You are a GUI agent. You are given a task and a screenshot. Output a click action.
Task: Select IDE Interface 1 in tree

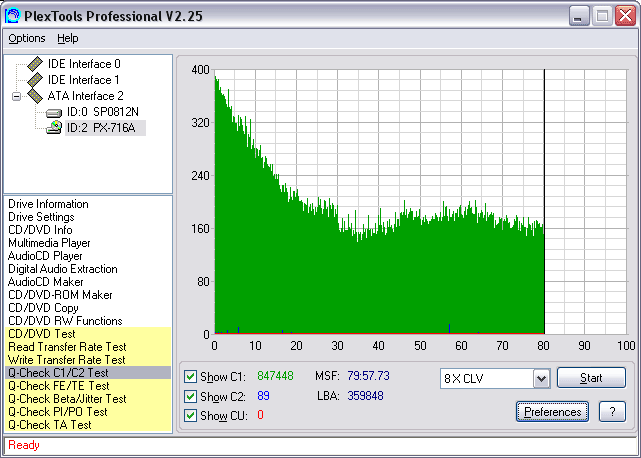[83, 80]
